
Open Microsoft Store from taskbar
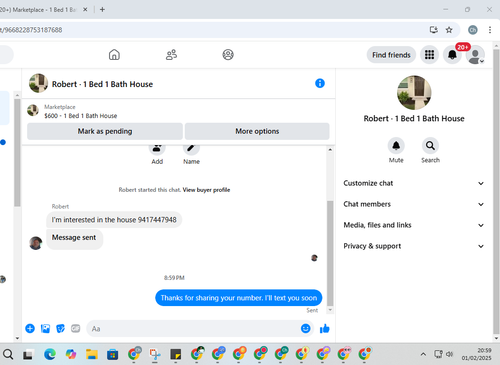tap(113, 354)
